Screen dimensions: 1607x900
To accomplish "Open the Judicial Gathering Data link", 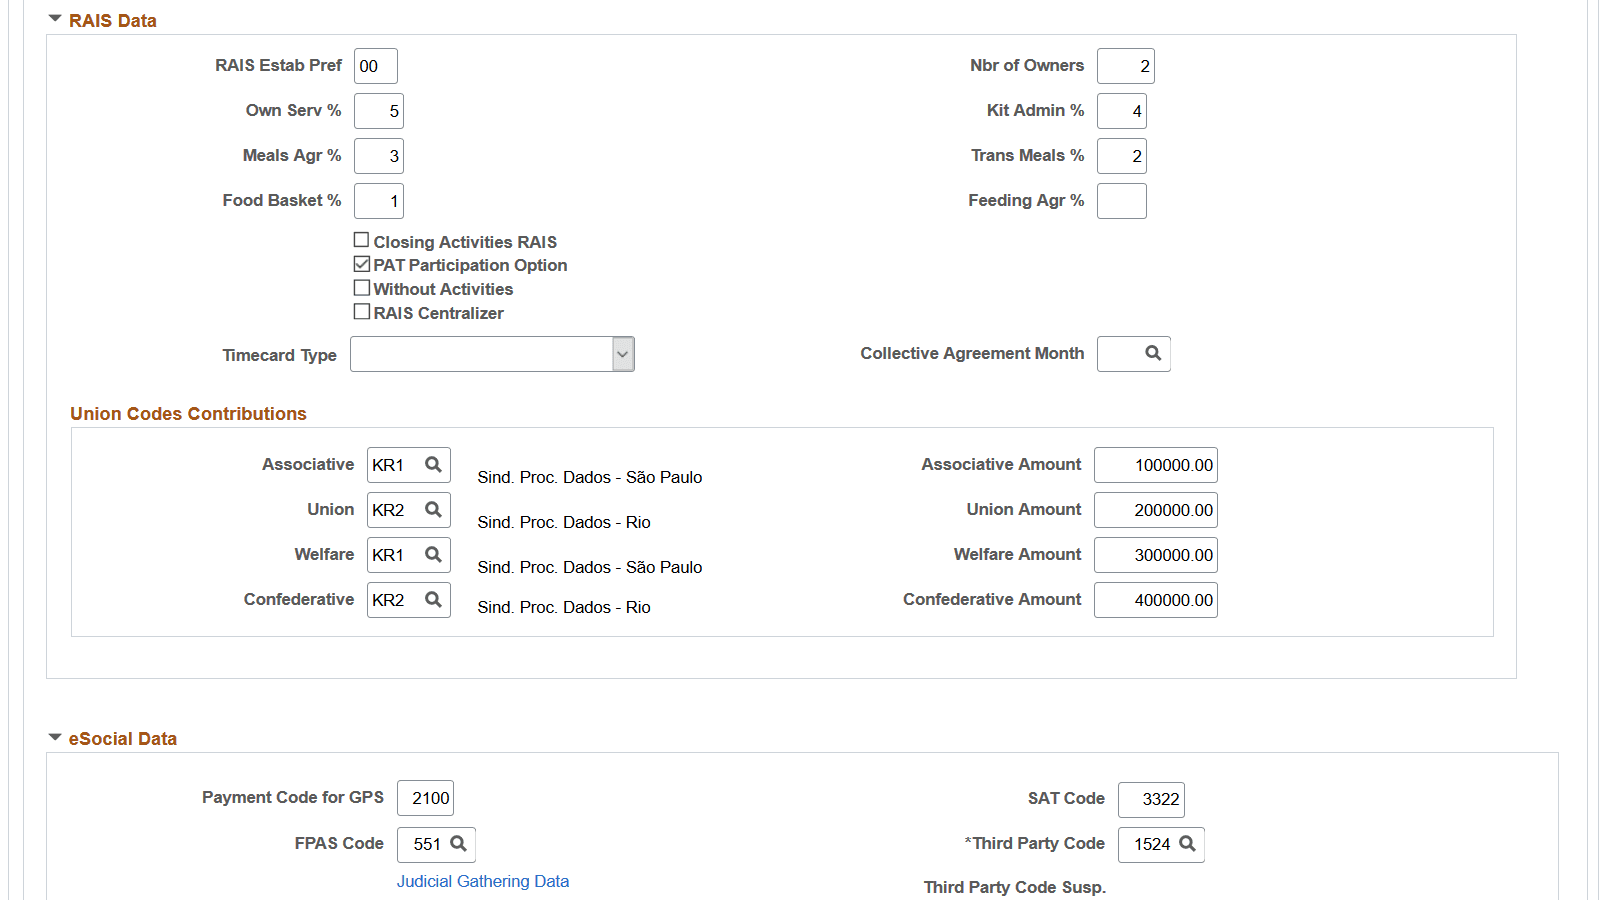I will [x=483, y=881].
